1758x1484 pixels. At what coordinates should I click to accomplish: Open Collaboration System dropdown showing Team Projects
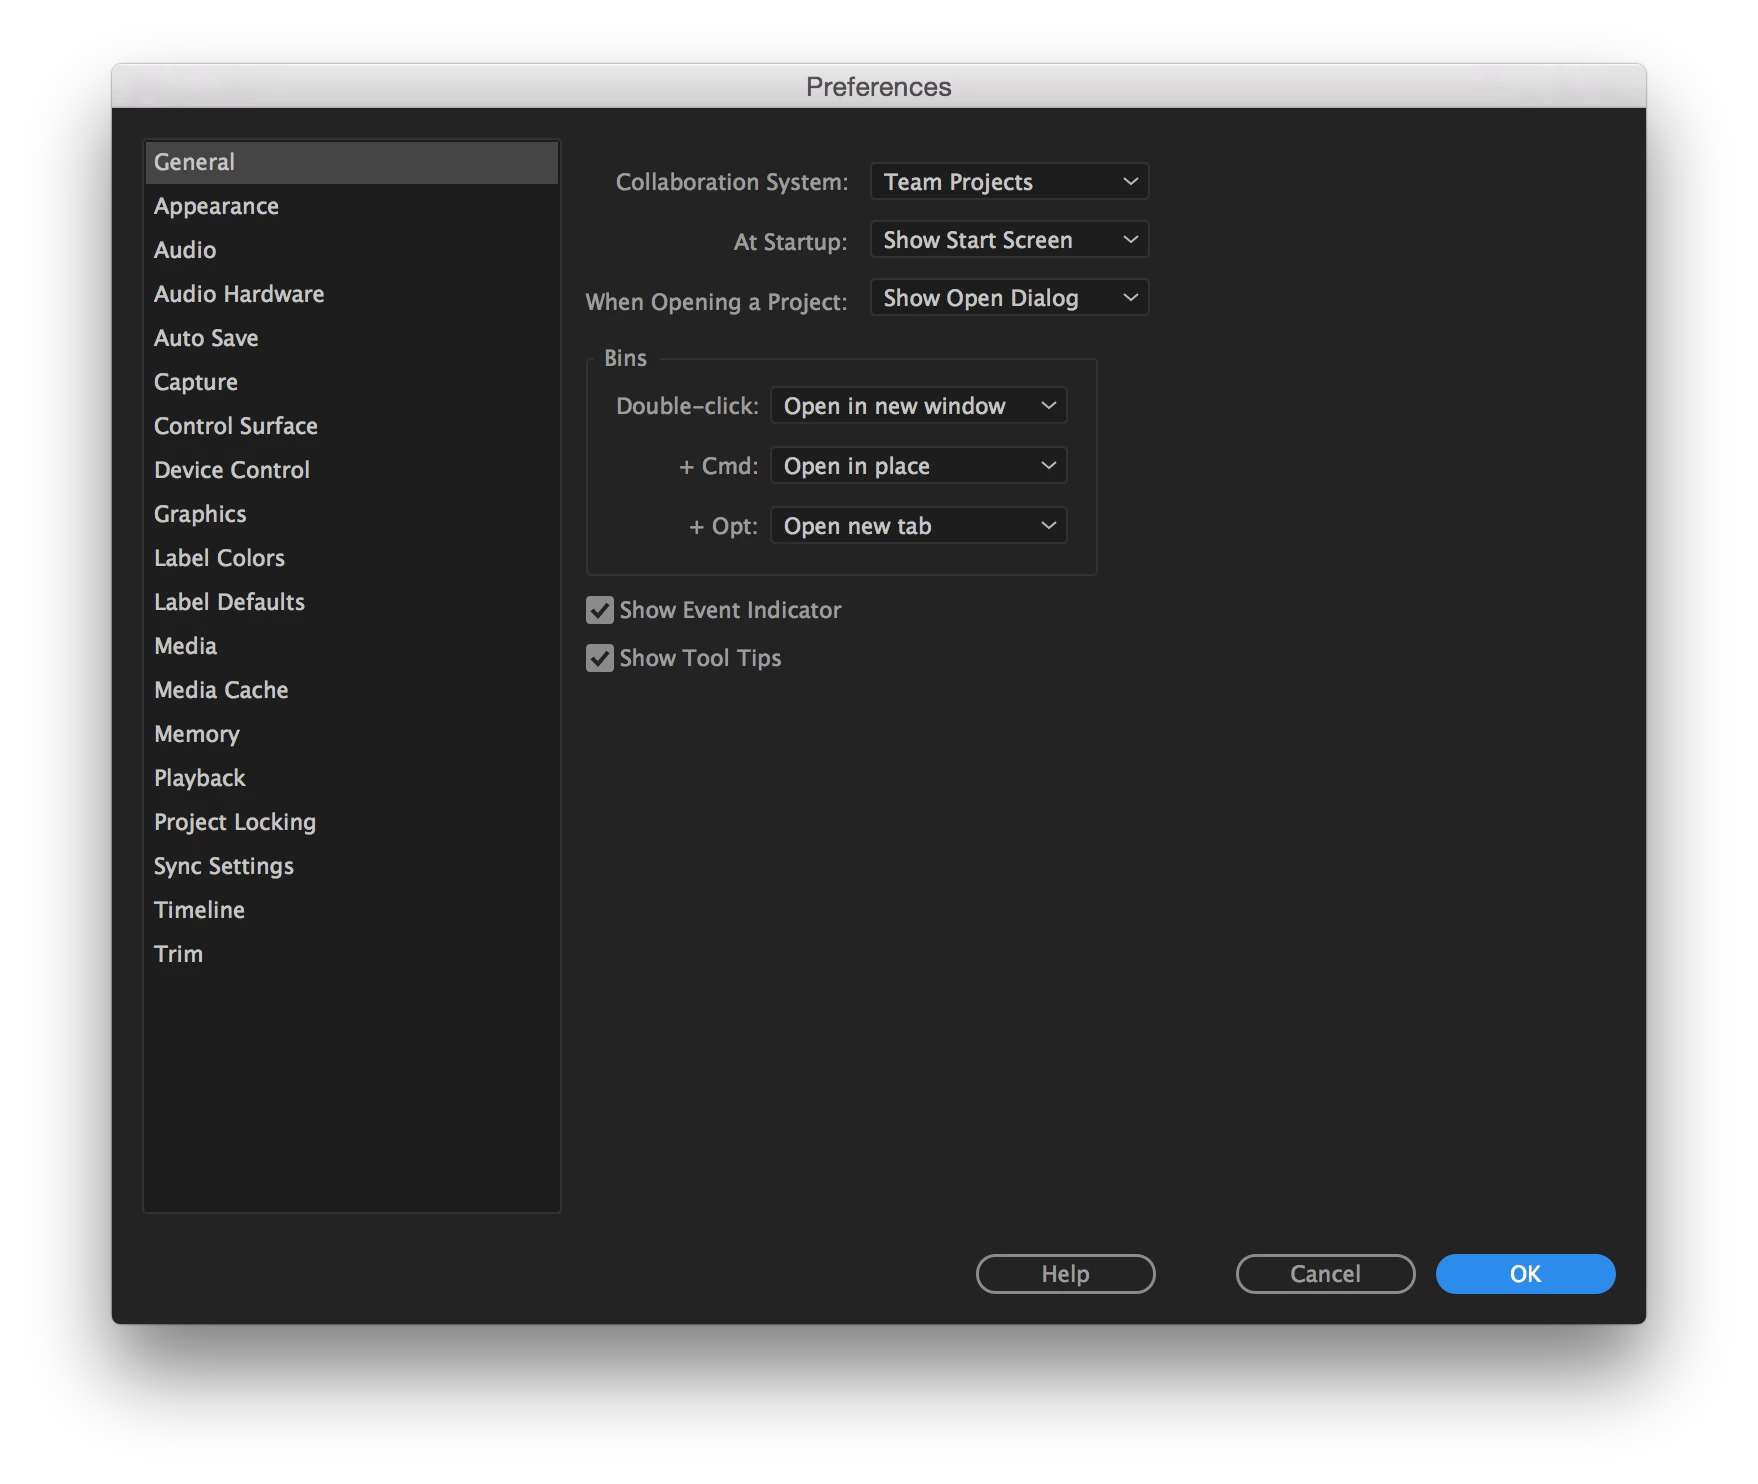click(x=1010, y=182)
